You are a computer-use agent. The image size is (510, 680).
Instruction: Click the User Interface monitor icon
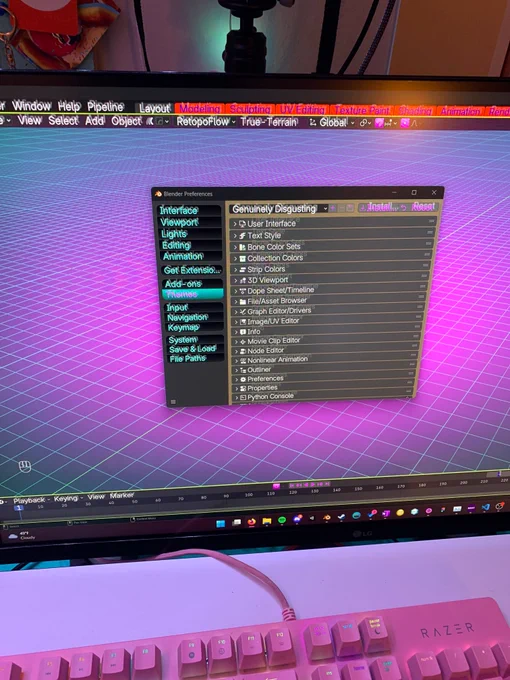pos(242,224)
